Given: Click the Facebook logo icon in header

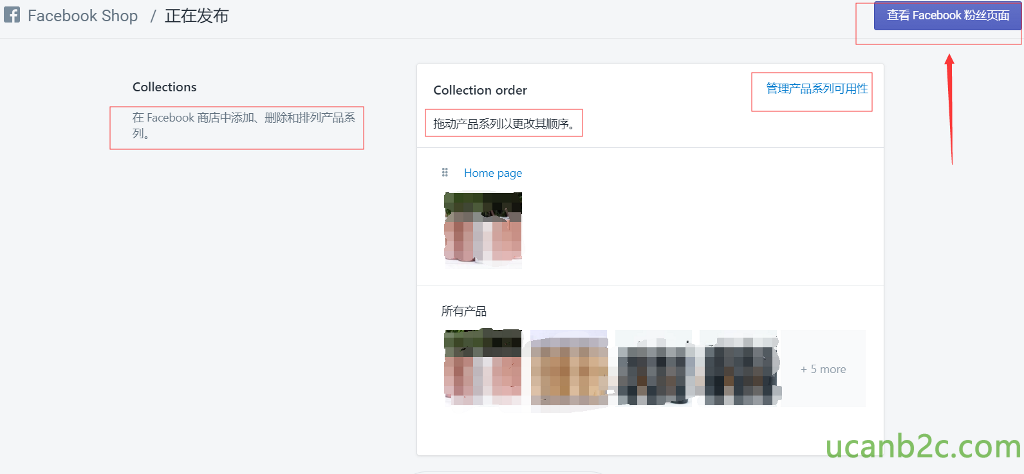Looking at the screenshot, I should (11, 16).
